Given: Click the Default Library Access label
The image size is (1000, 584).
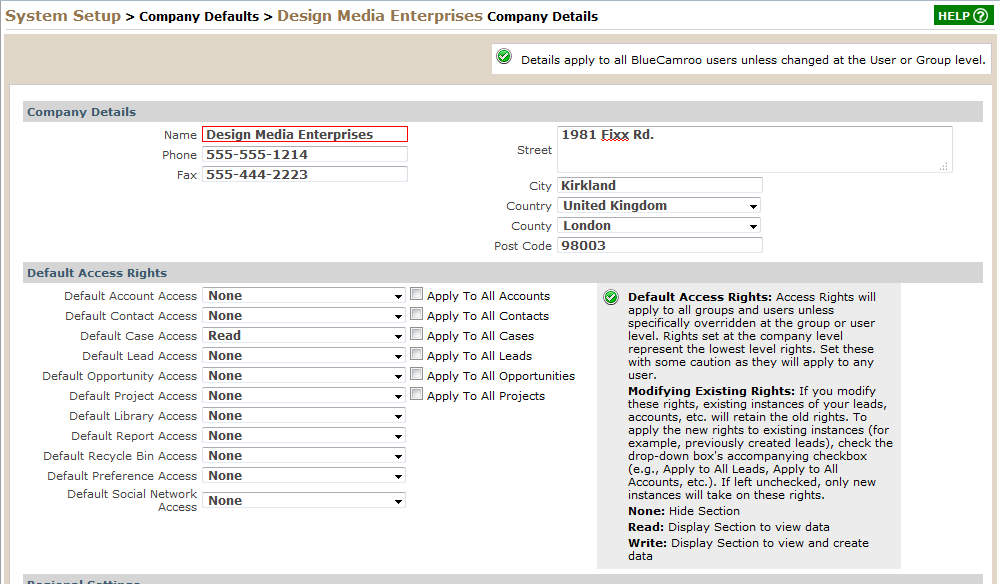Looking at the screenshot, I should (133, 416).
